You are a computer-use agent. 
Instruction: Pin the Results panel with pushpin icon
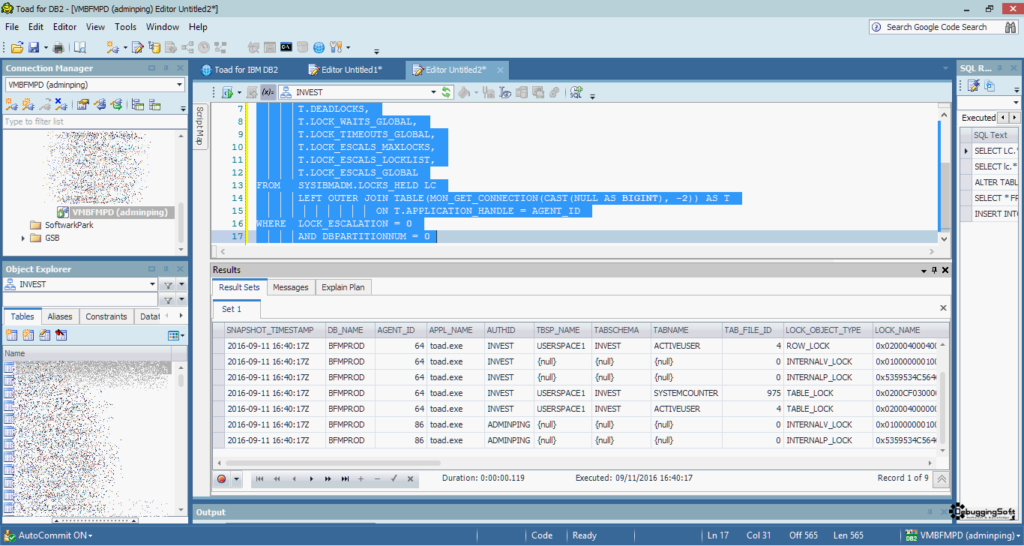click(x=935, y=270)
